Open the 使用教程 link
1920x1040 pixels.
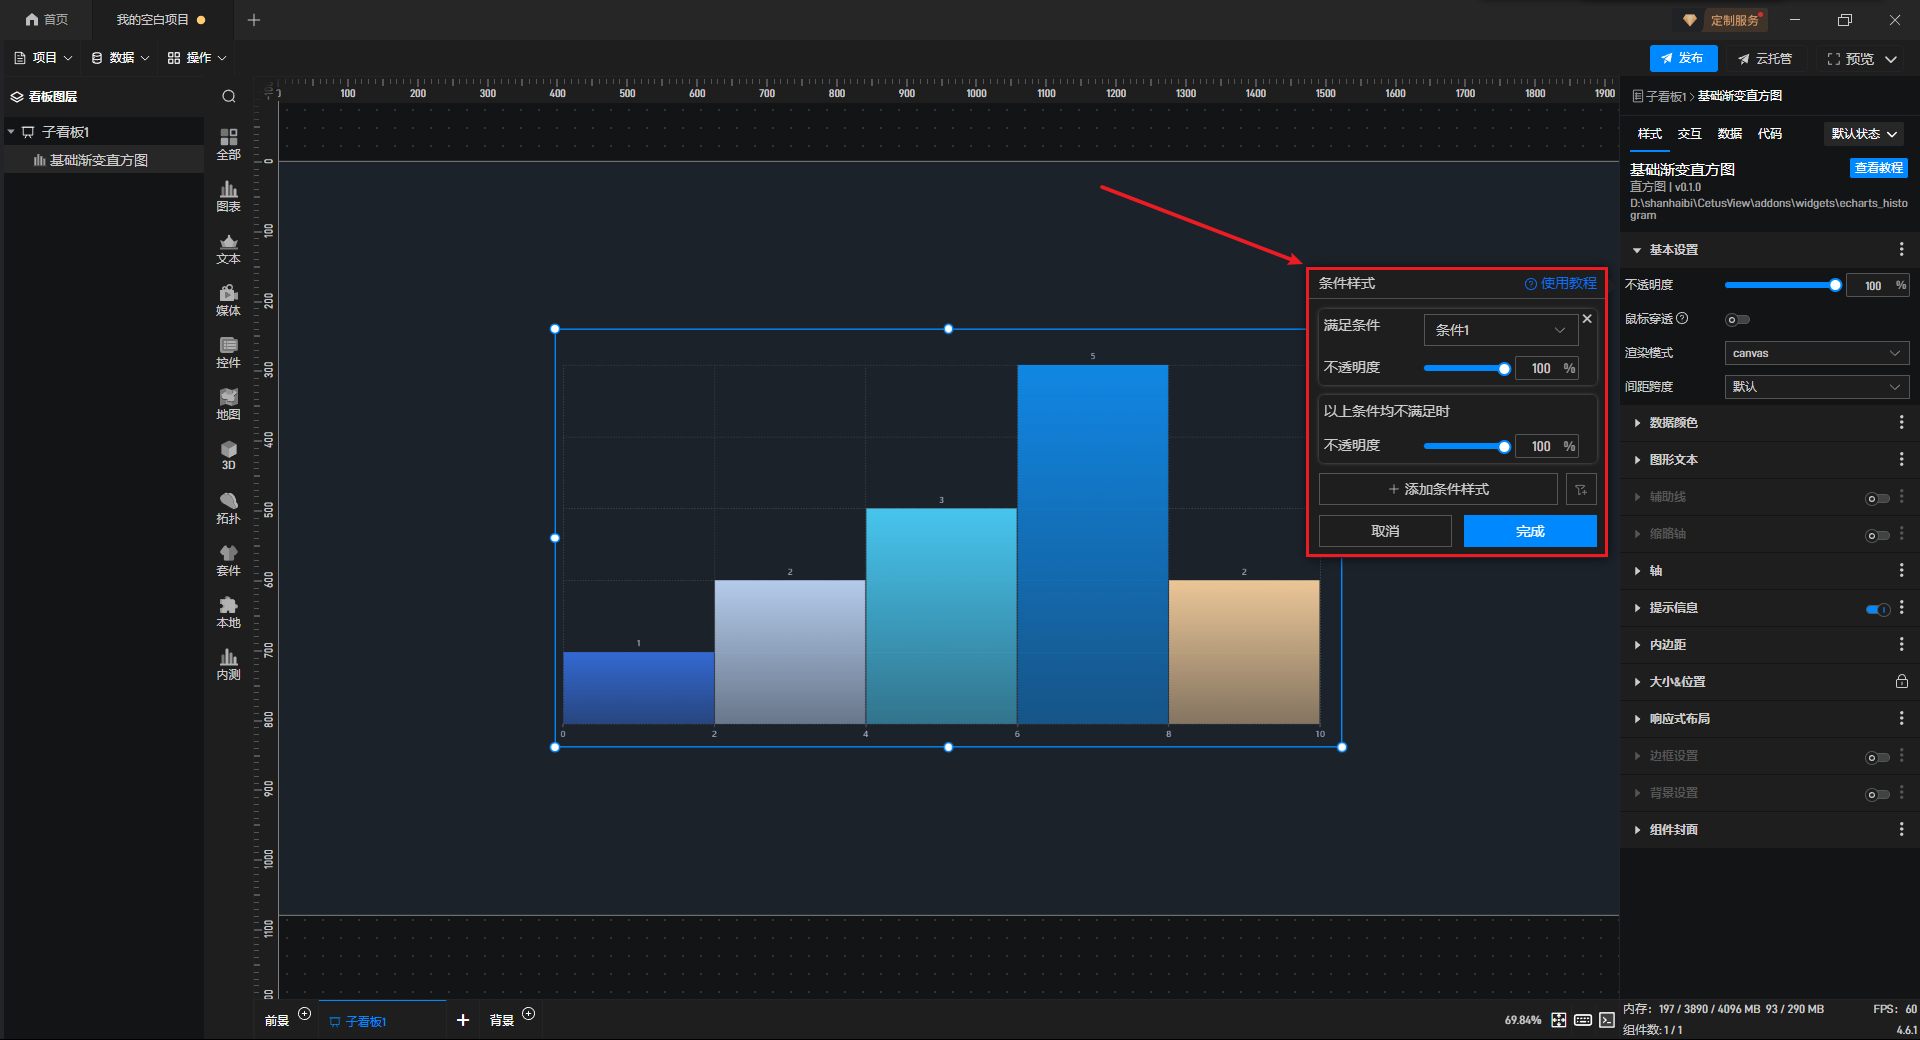[x=1560, y=284]
